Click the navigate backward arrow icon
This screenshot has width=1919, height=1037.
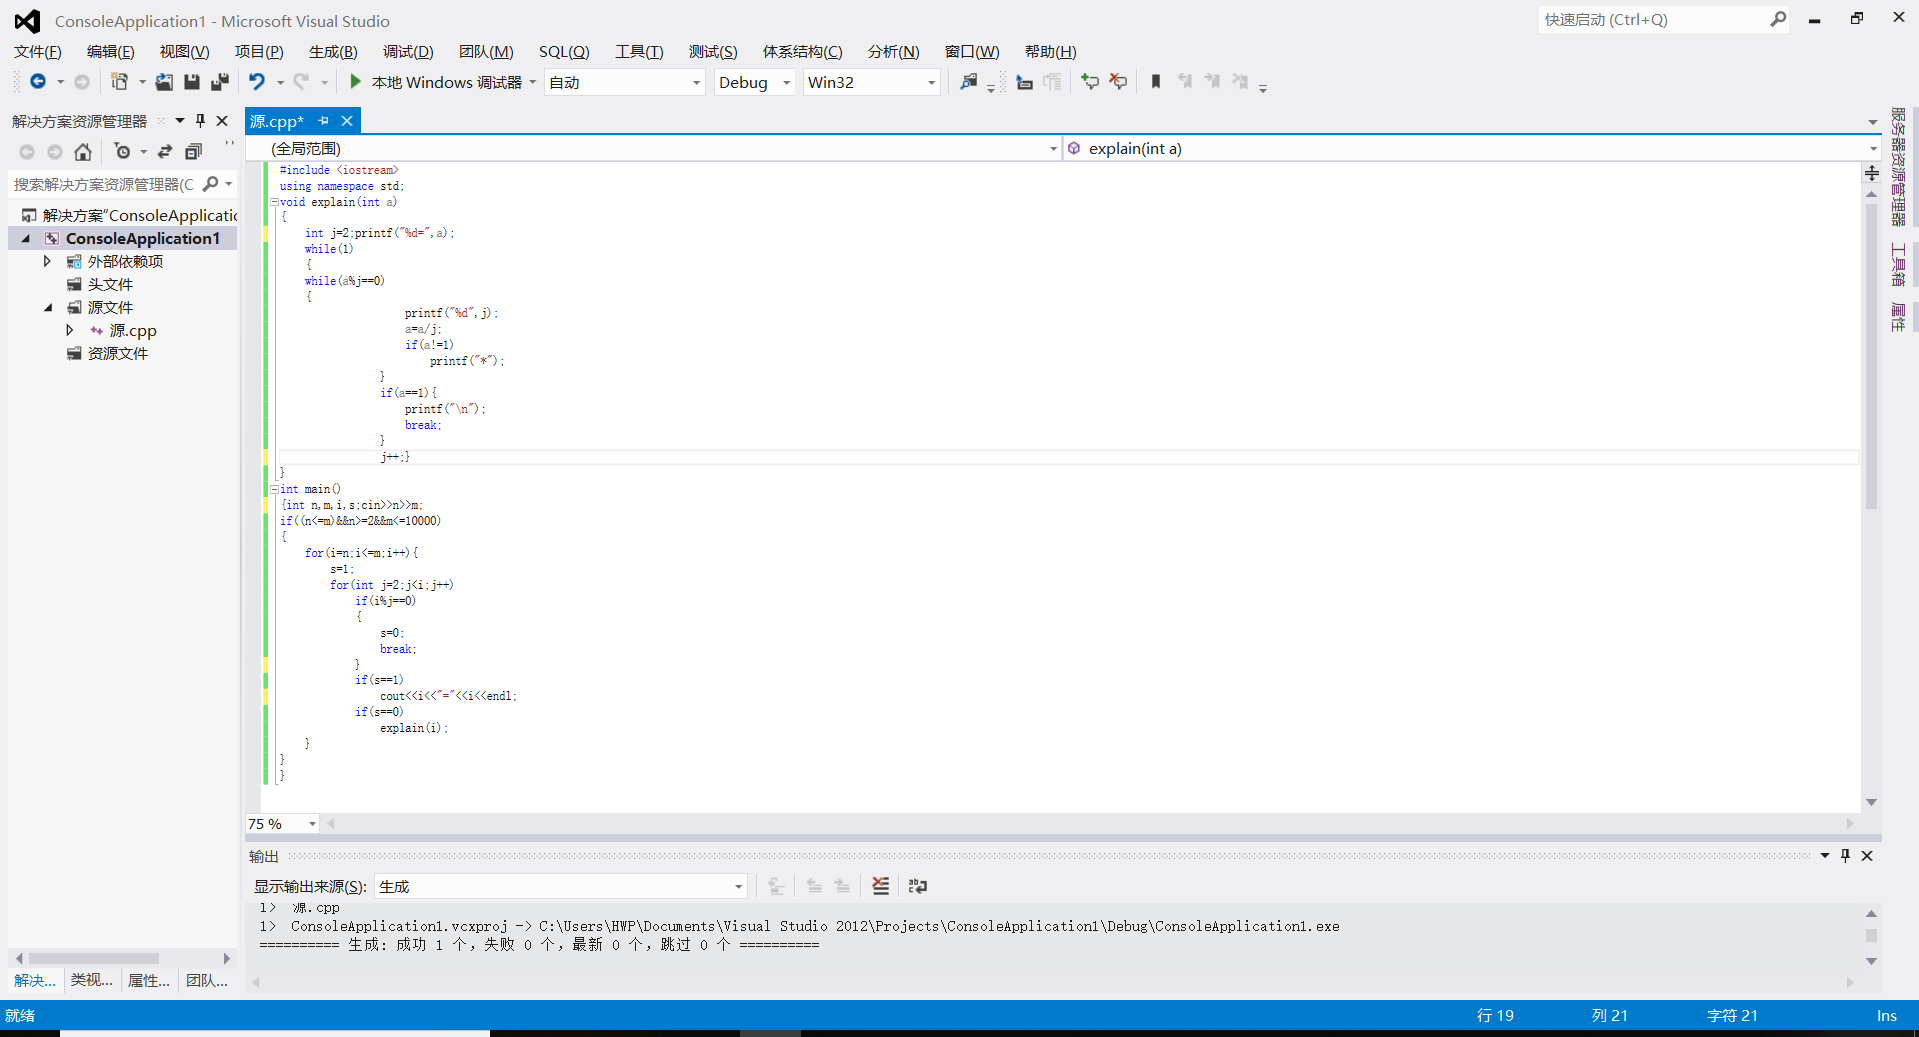pyautogui.click(x=38, y=82)
